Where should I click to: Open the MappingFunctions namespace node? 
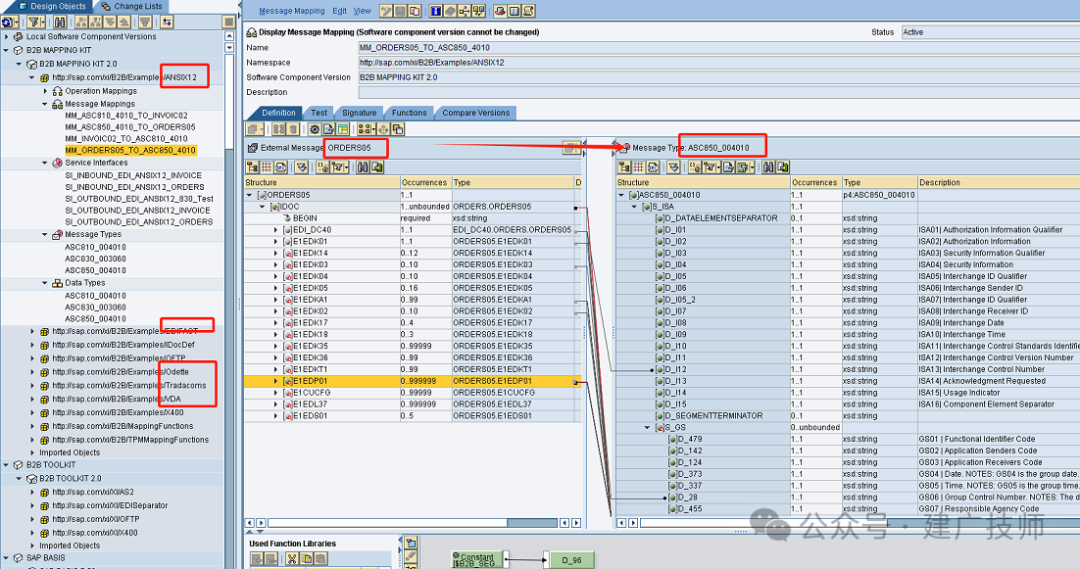[x=123, y=426]
